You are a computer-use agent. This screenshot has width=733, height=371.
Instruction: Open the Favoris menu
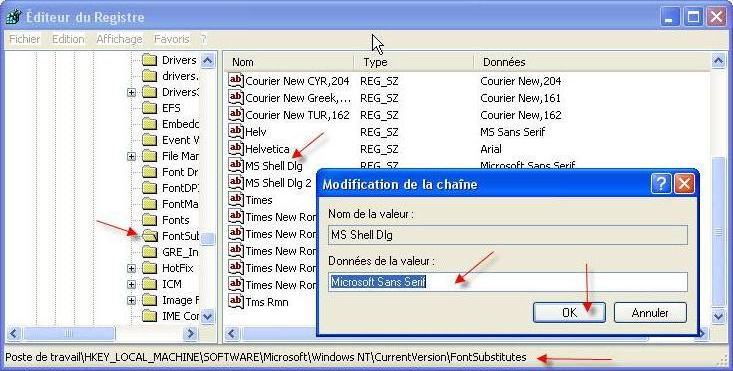click(x=172, y=39)
